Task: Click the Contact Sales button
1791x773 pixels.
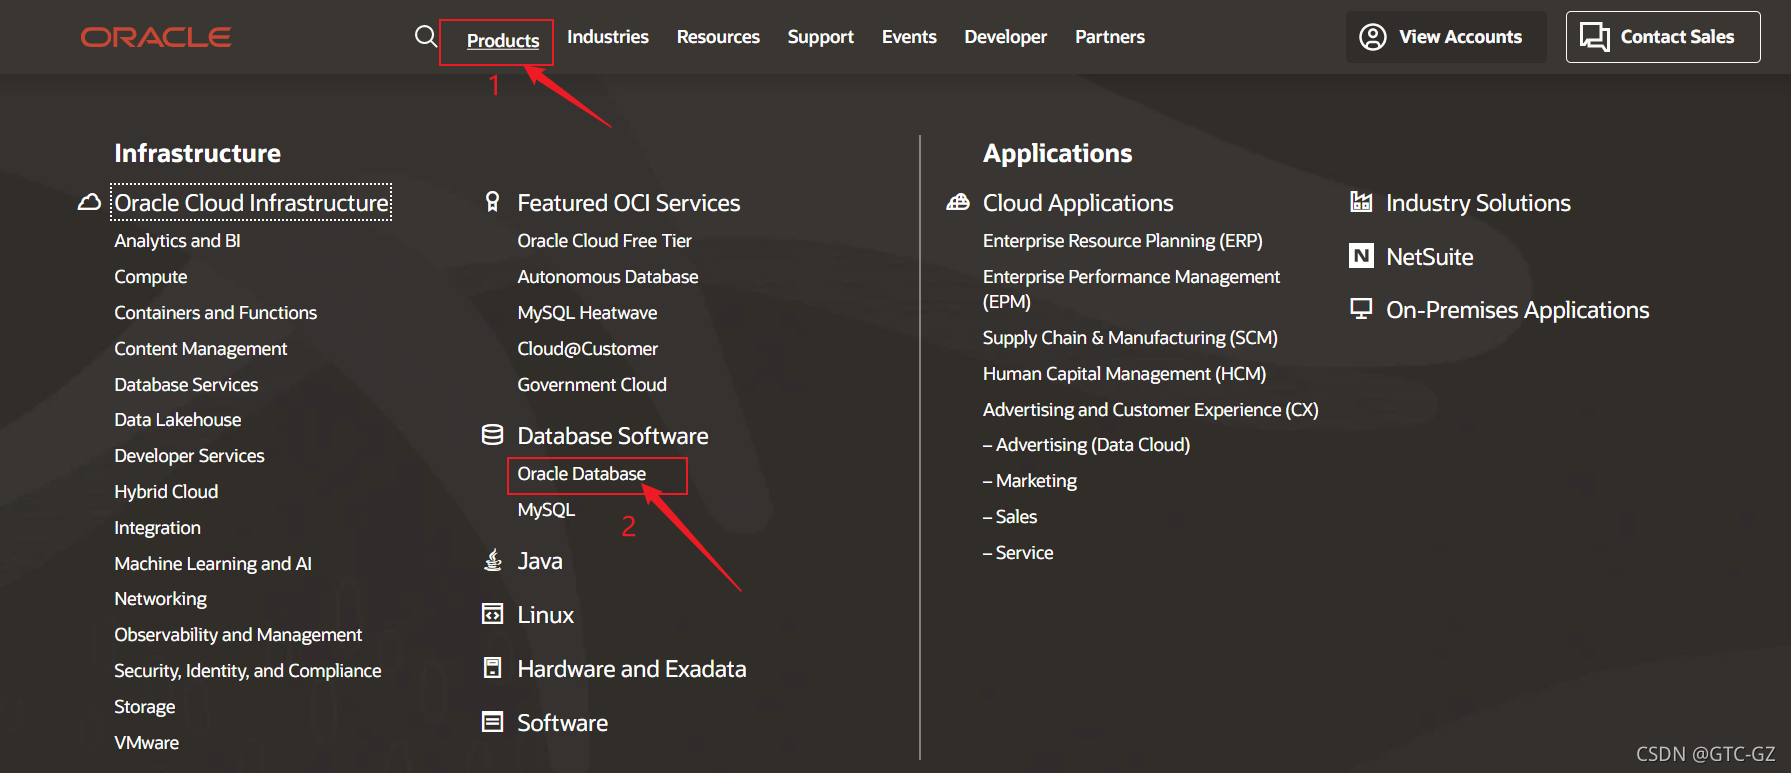Action: click(x=1663, y=37)
